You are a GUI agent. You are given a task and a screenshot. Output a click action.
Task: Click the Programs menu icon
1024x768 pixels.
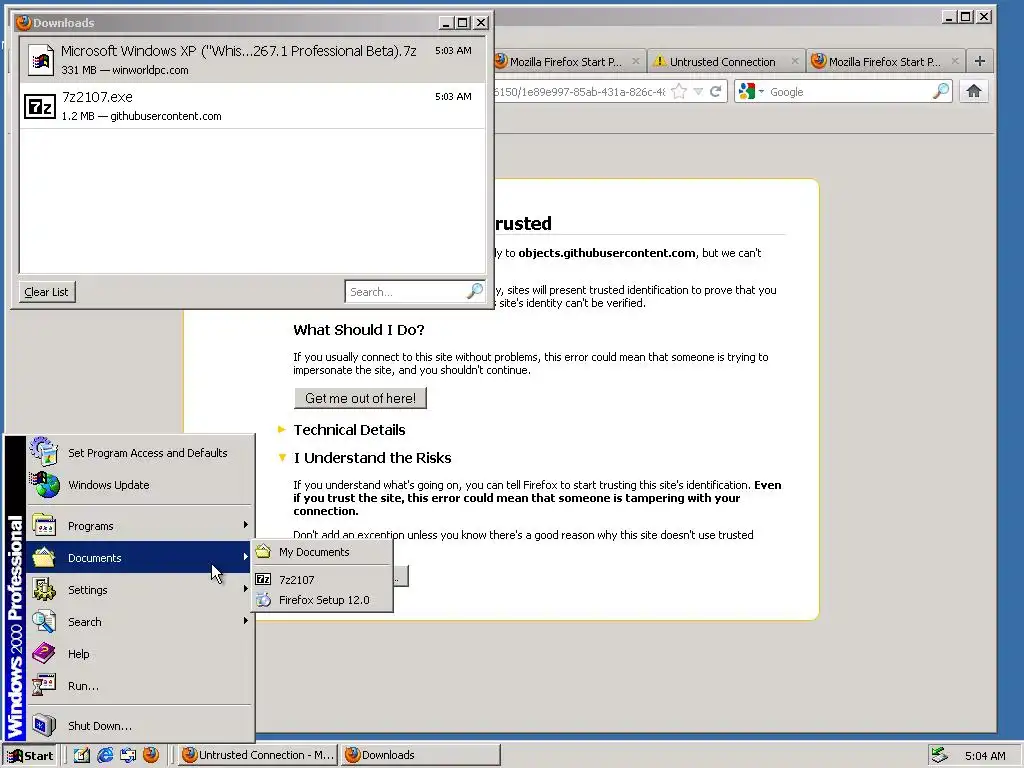(44, 526)
